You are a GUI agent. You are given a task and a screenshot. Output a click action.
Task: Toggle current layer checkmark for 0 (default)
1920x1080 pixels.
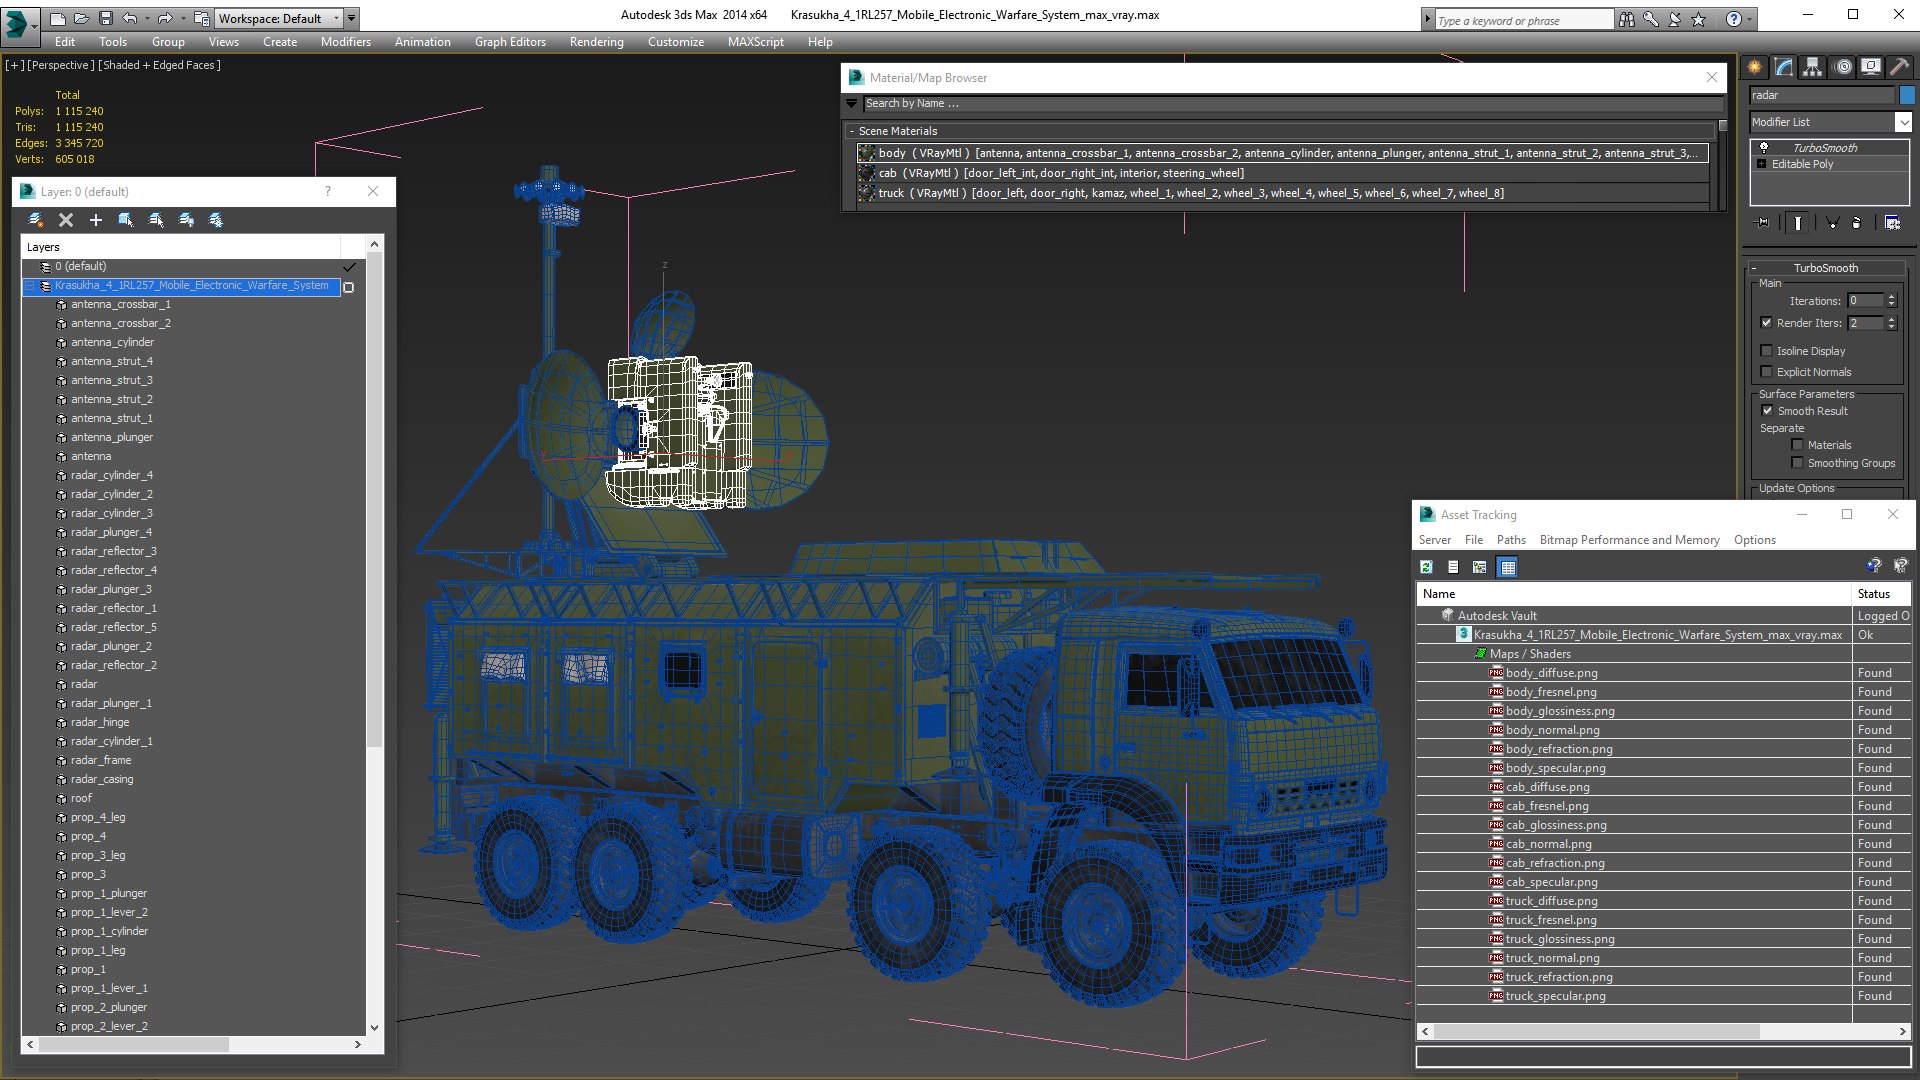pos(349,267)
